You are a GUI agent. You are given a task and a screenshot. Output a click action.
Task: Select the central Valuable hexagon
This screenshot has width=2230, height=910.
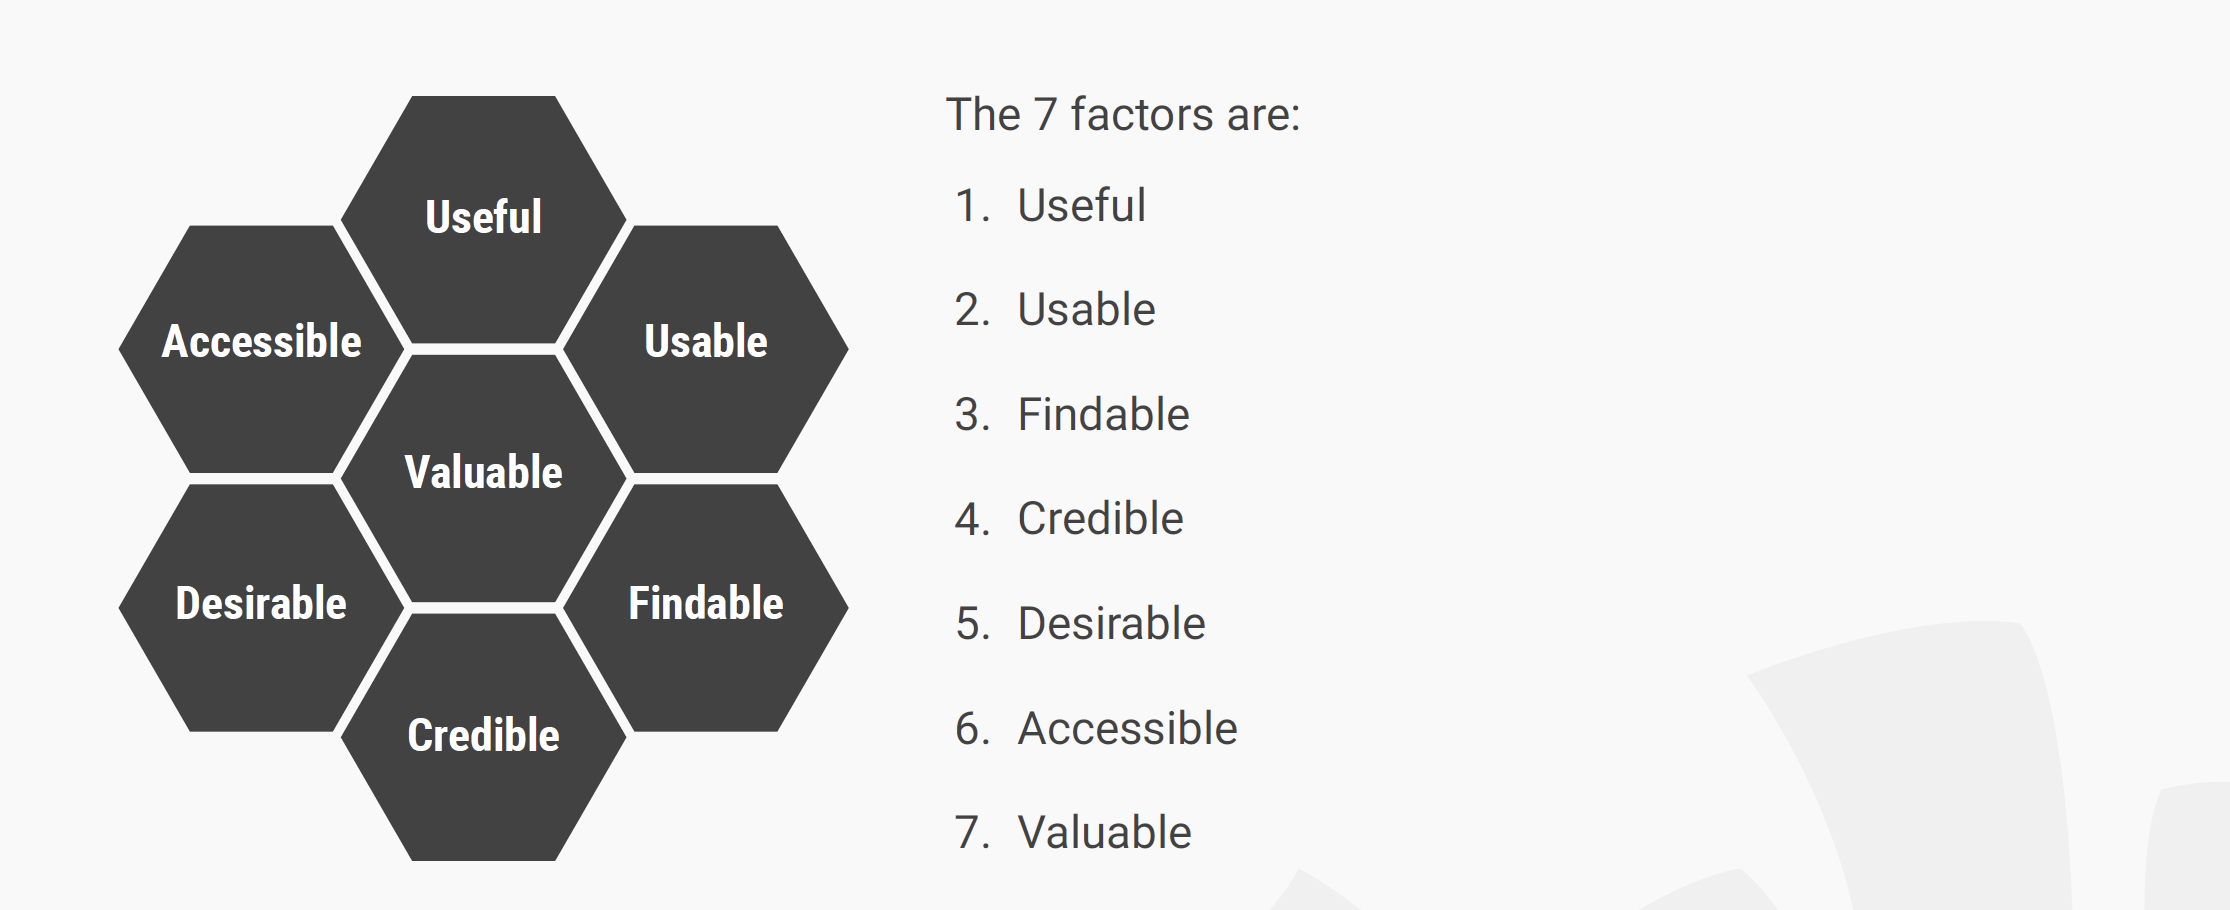[483, 478]
